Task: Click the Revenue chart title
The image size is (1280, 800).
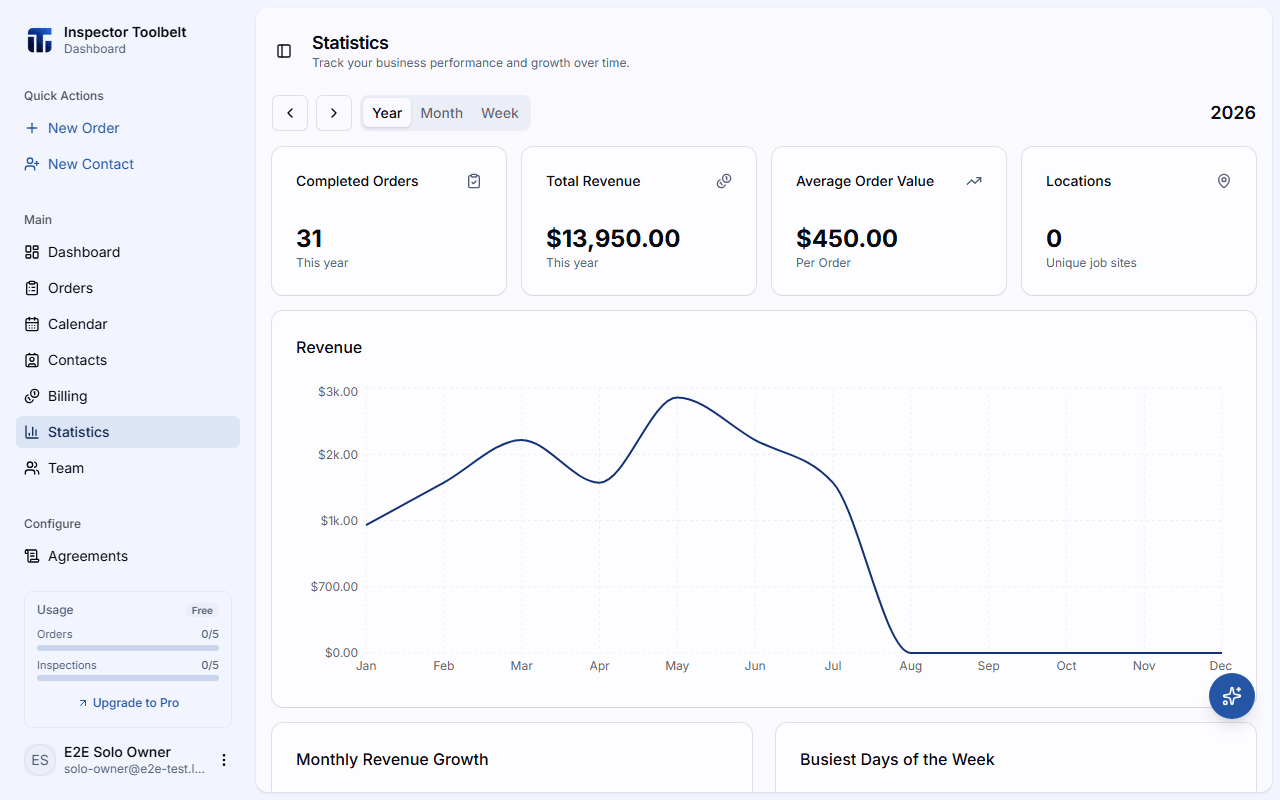Action: tap(329, 348)
